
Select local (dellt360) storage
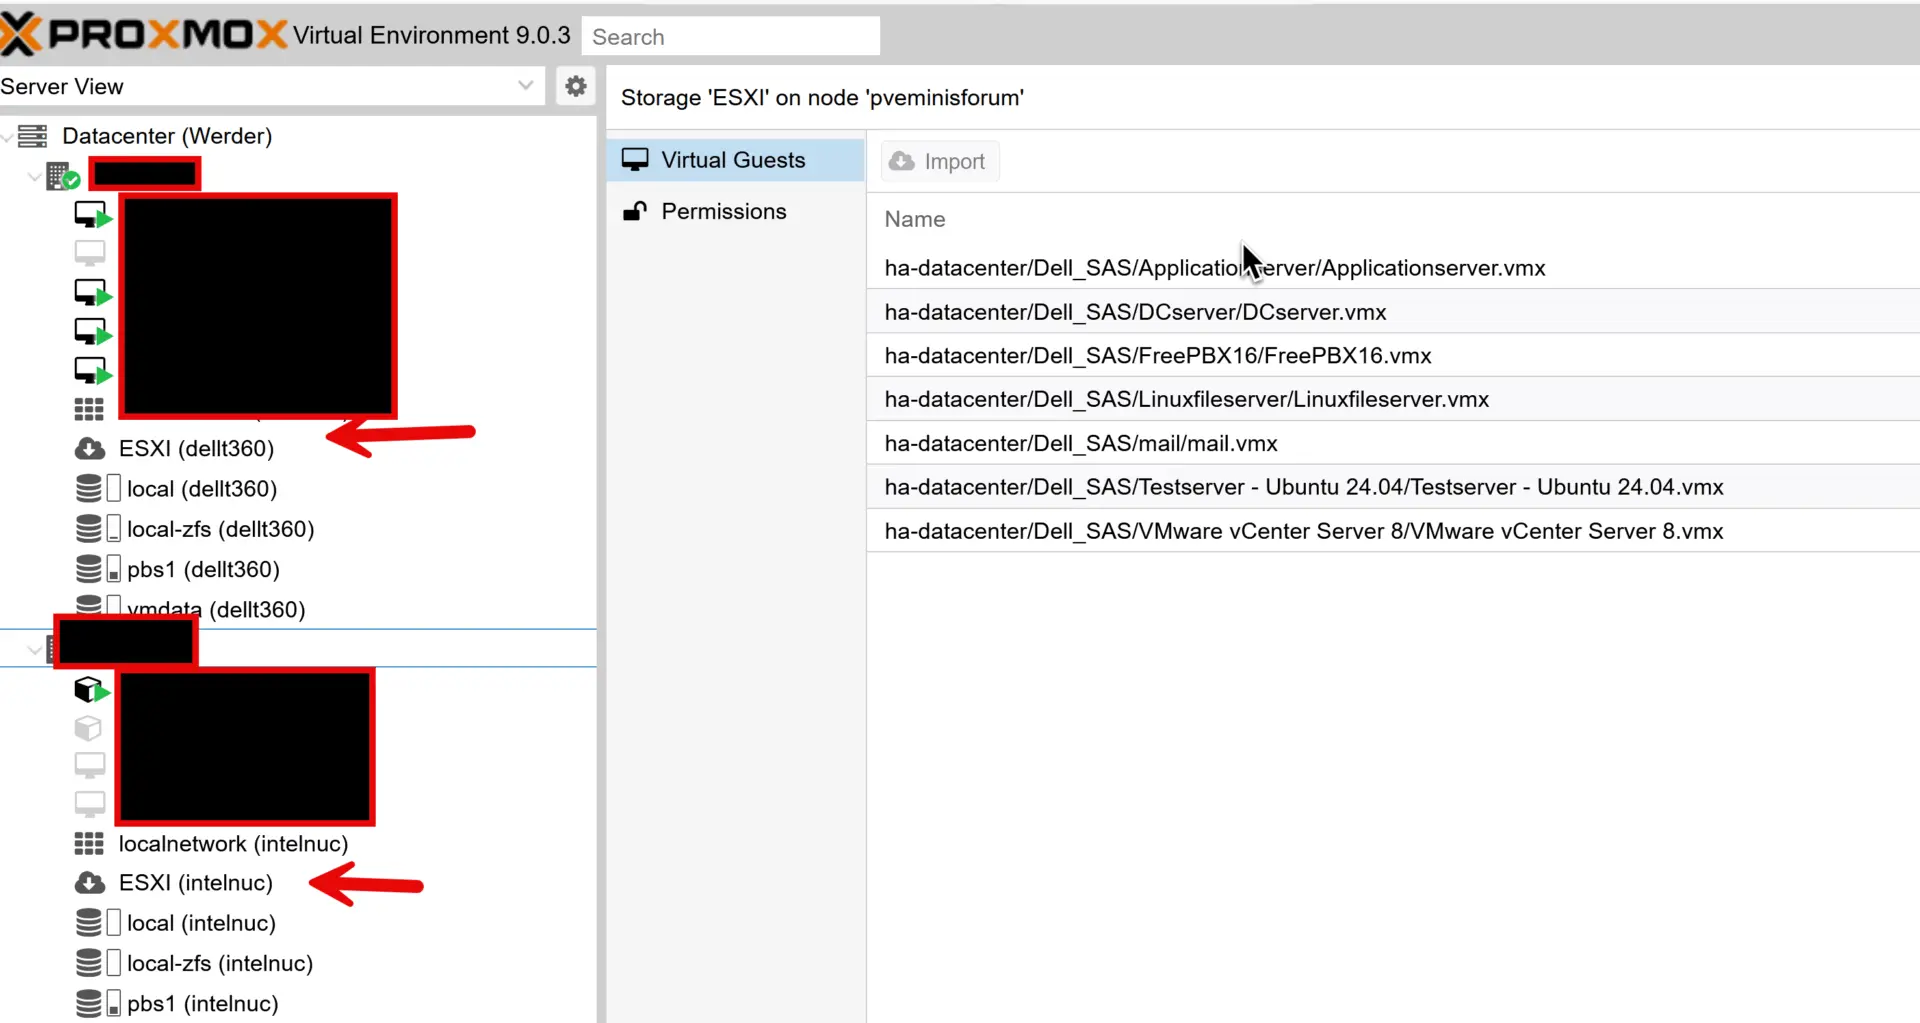click(202, 489)
